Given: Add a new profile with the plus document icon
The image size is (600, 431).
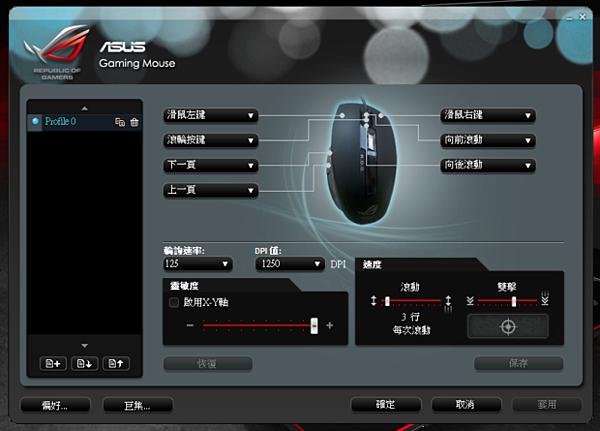Looking at the screenshot, I should pos(53,363).
